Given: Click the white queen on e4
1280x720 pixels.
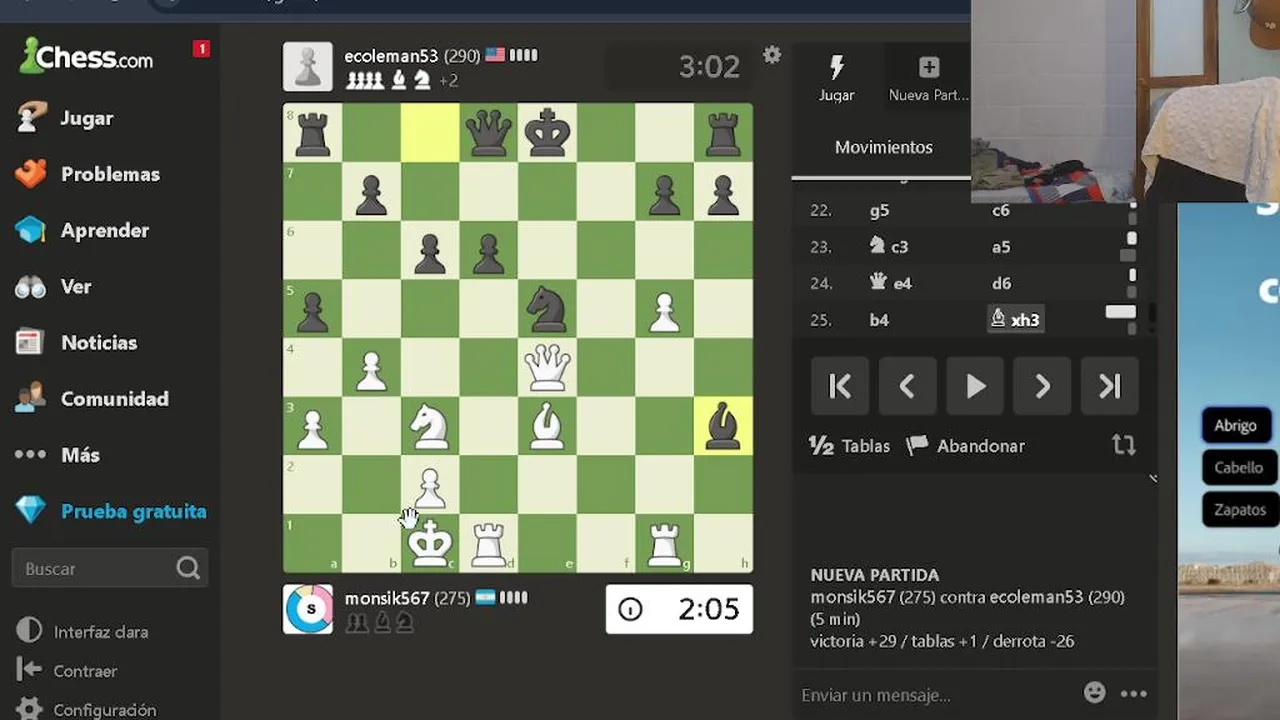Looking at the screenshot, I should [547, 367].
